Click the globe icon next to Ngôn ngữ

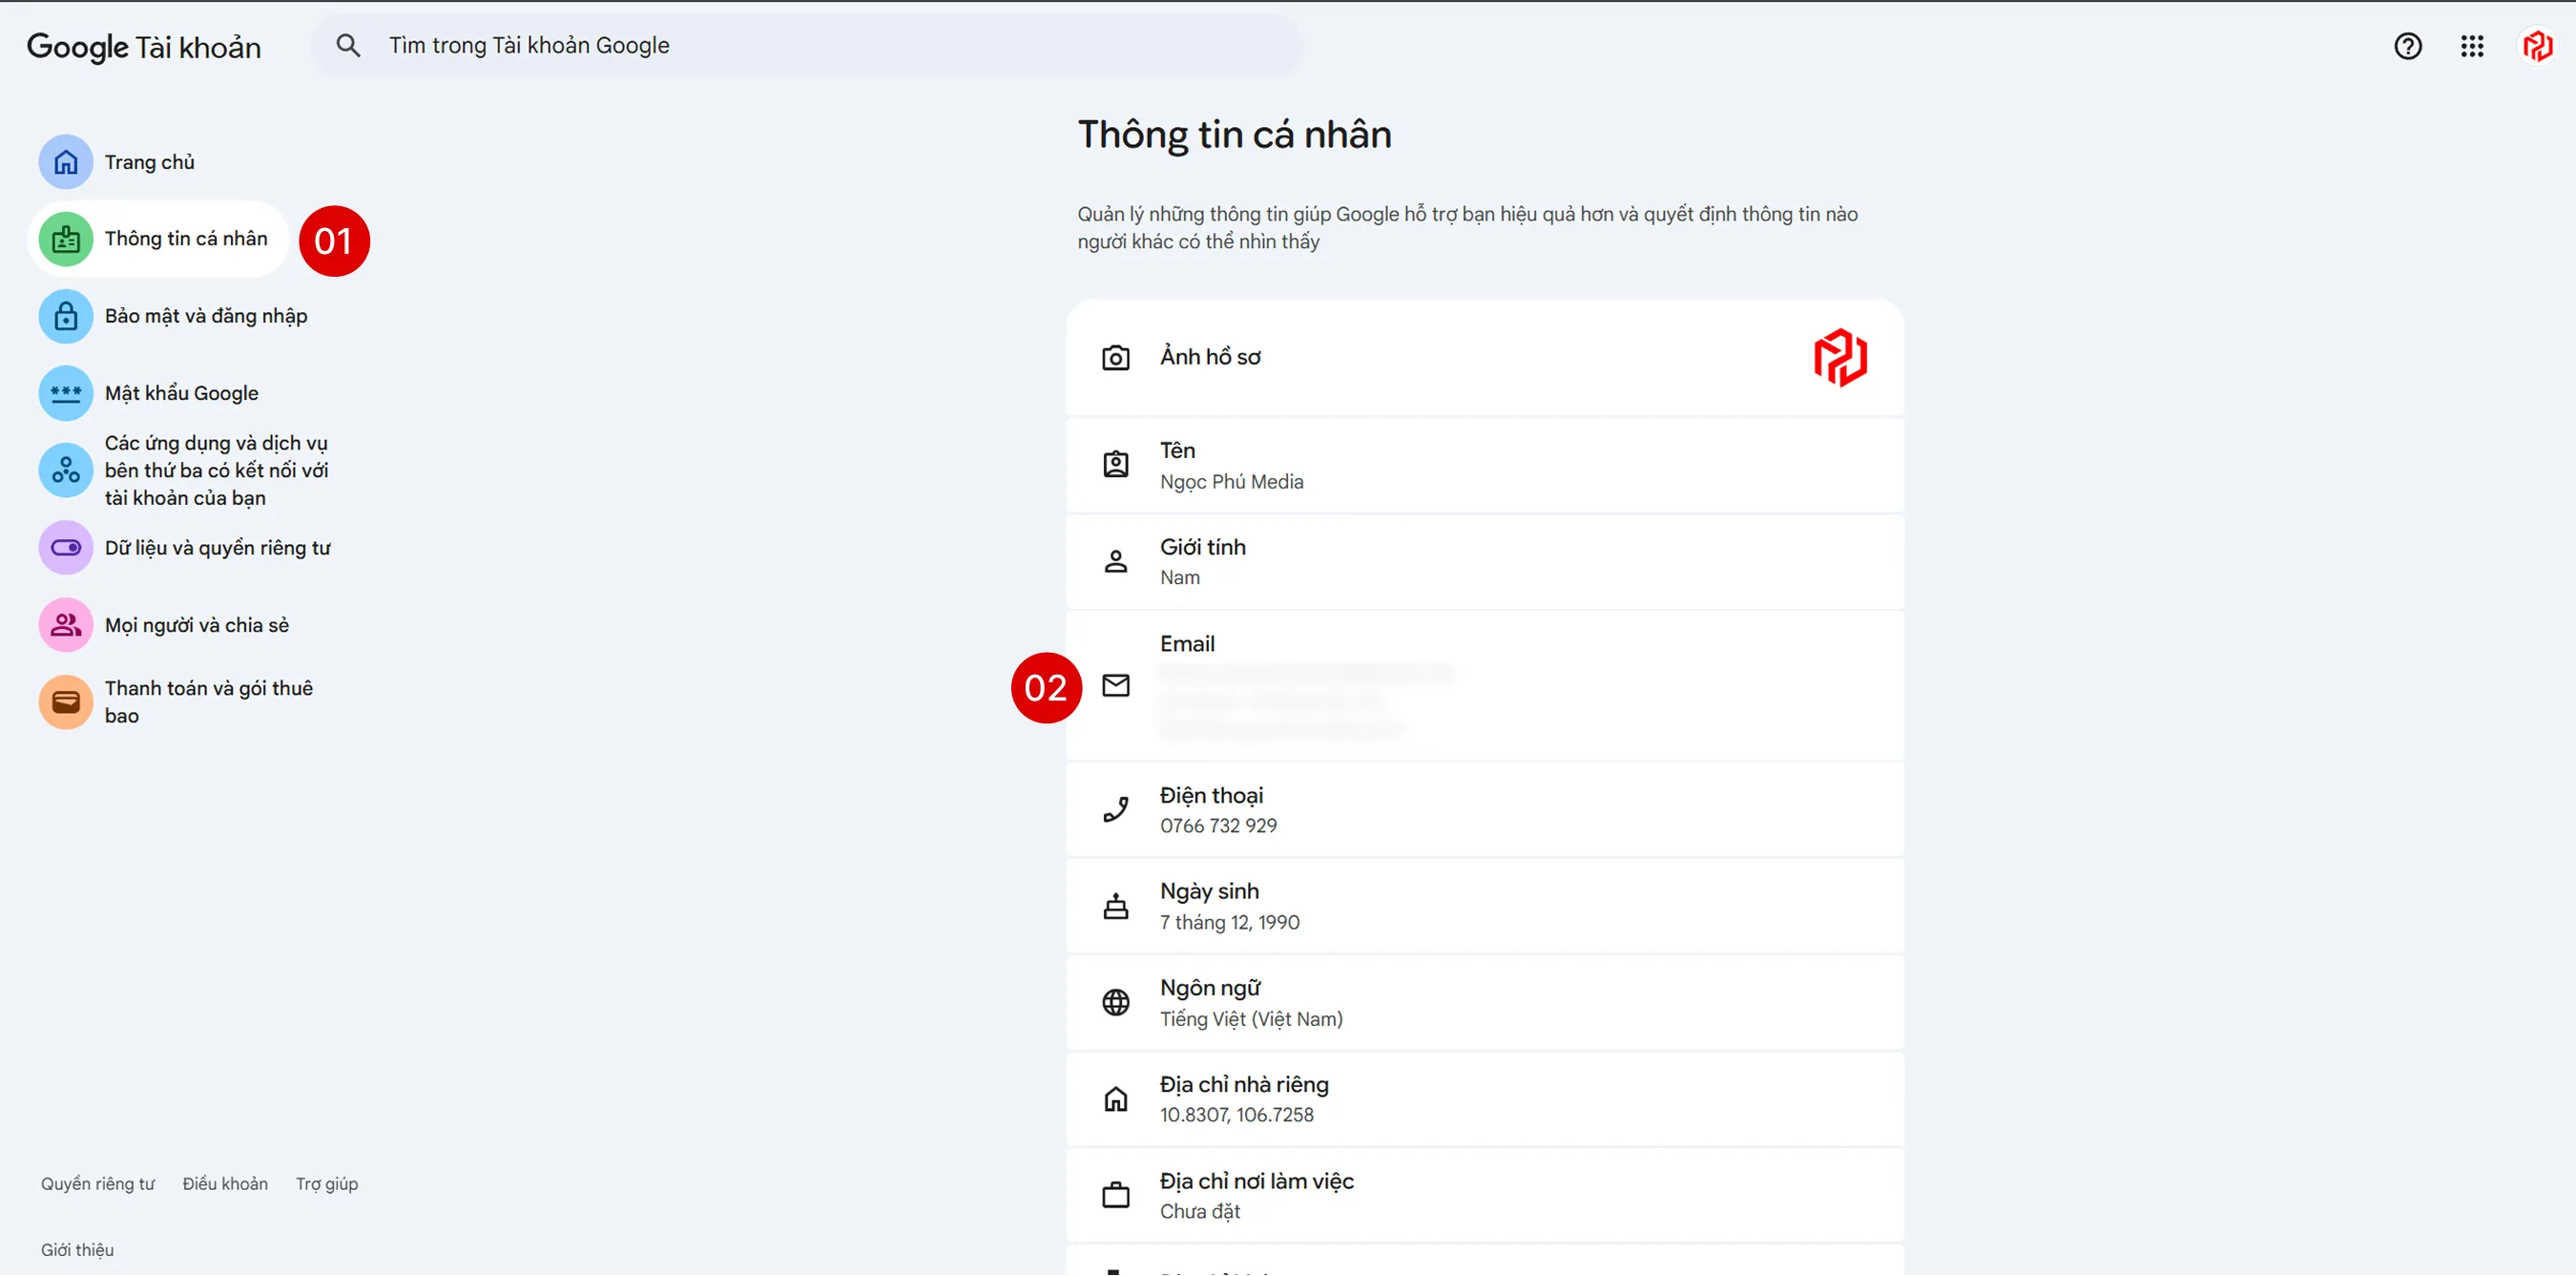1116,1002
